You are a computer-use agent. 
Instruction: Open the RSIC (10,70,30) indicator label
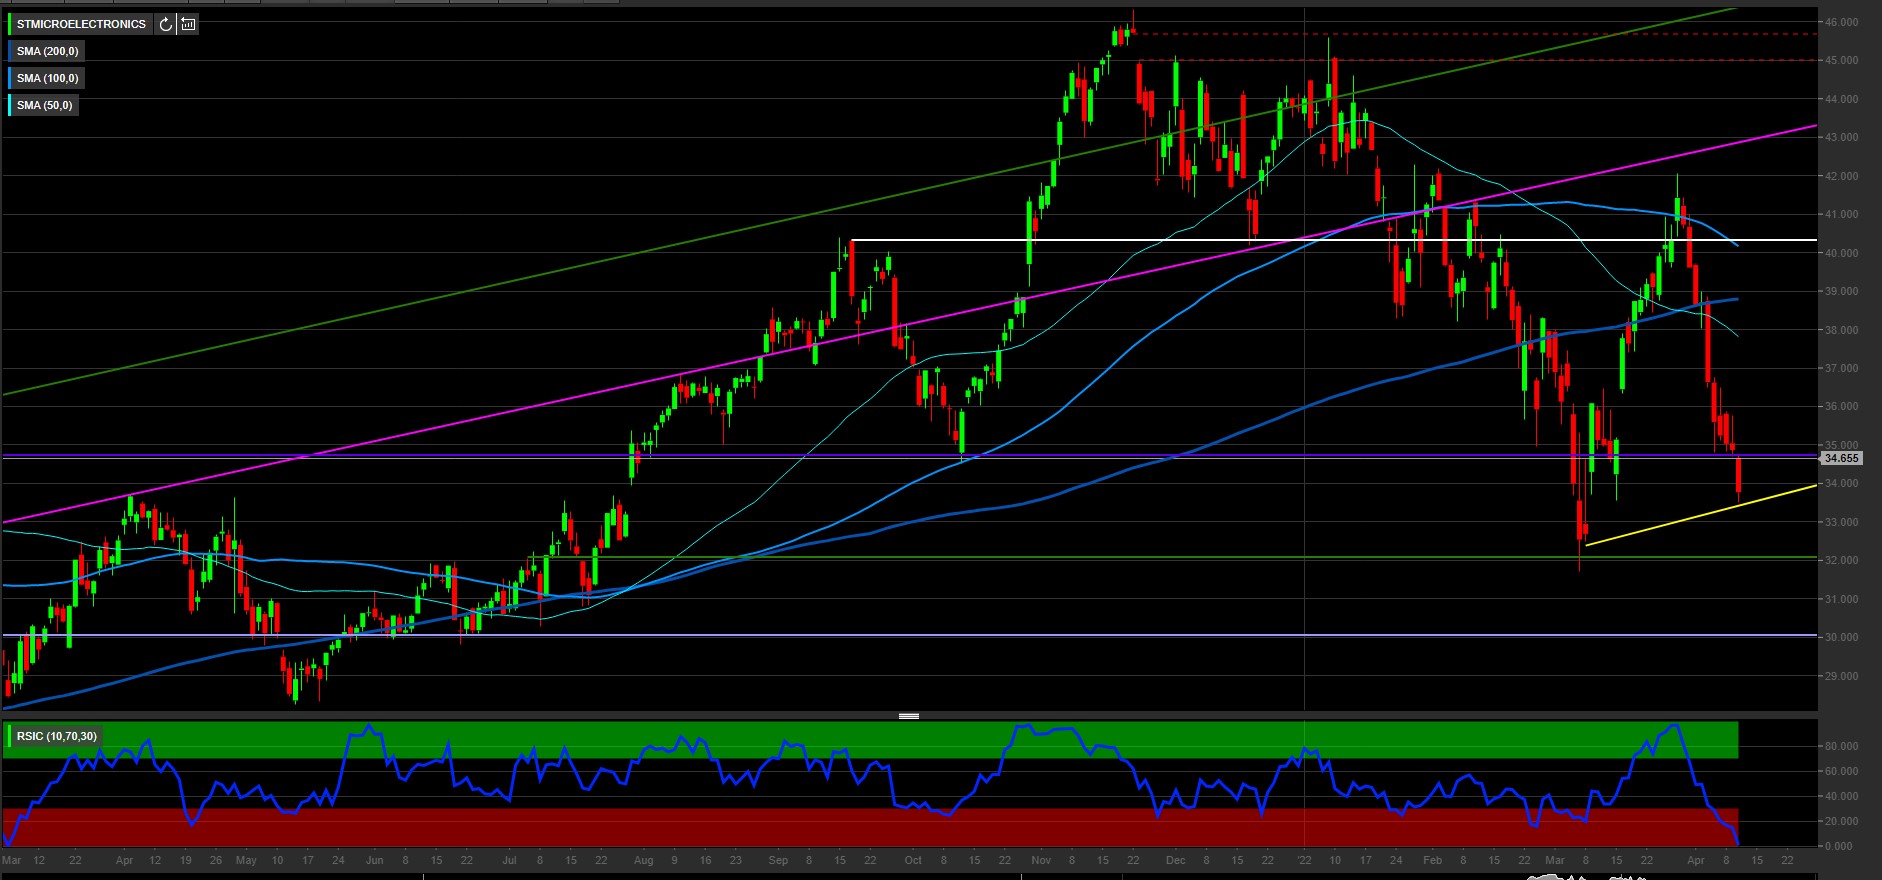[x=57, y=736]
